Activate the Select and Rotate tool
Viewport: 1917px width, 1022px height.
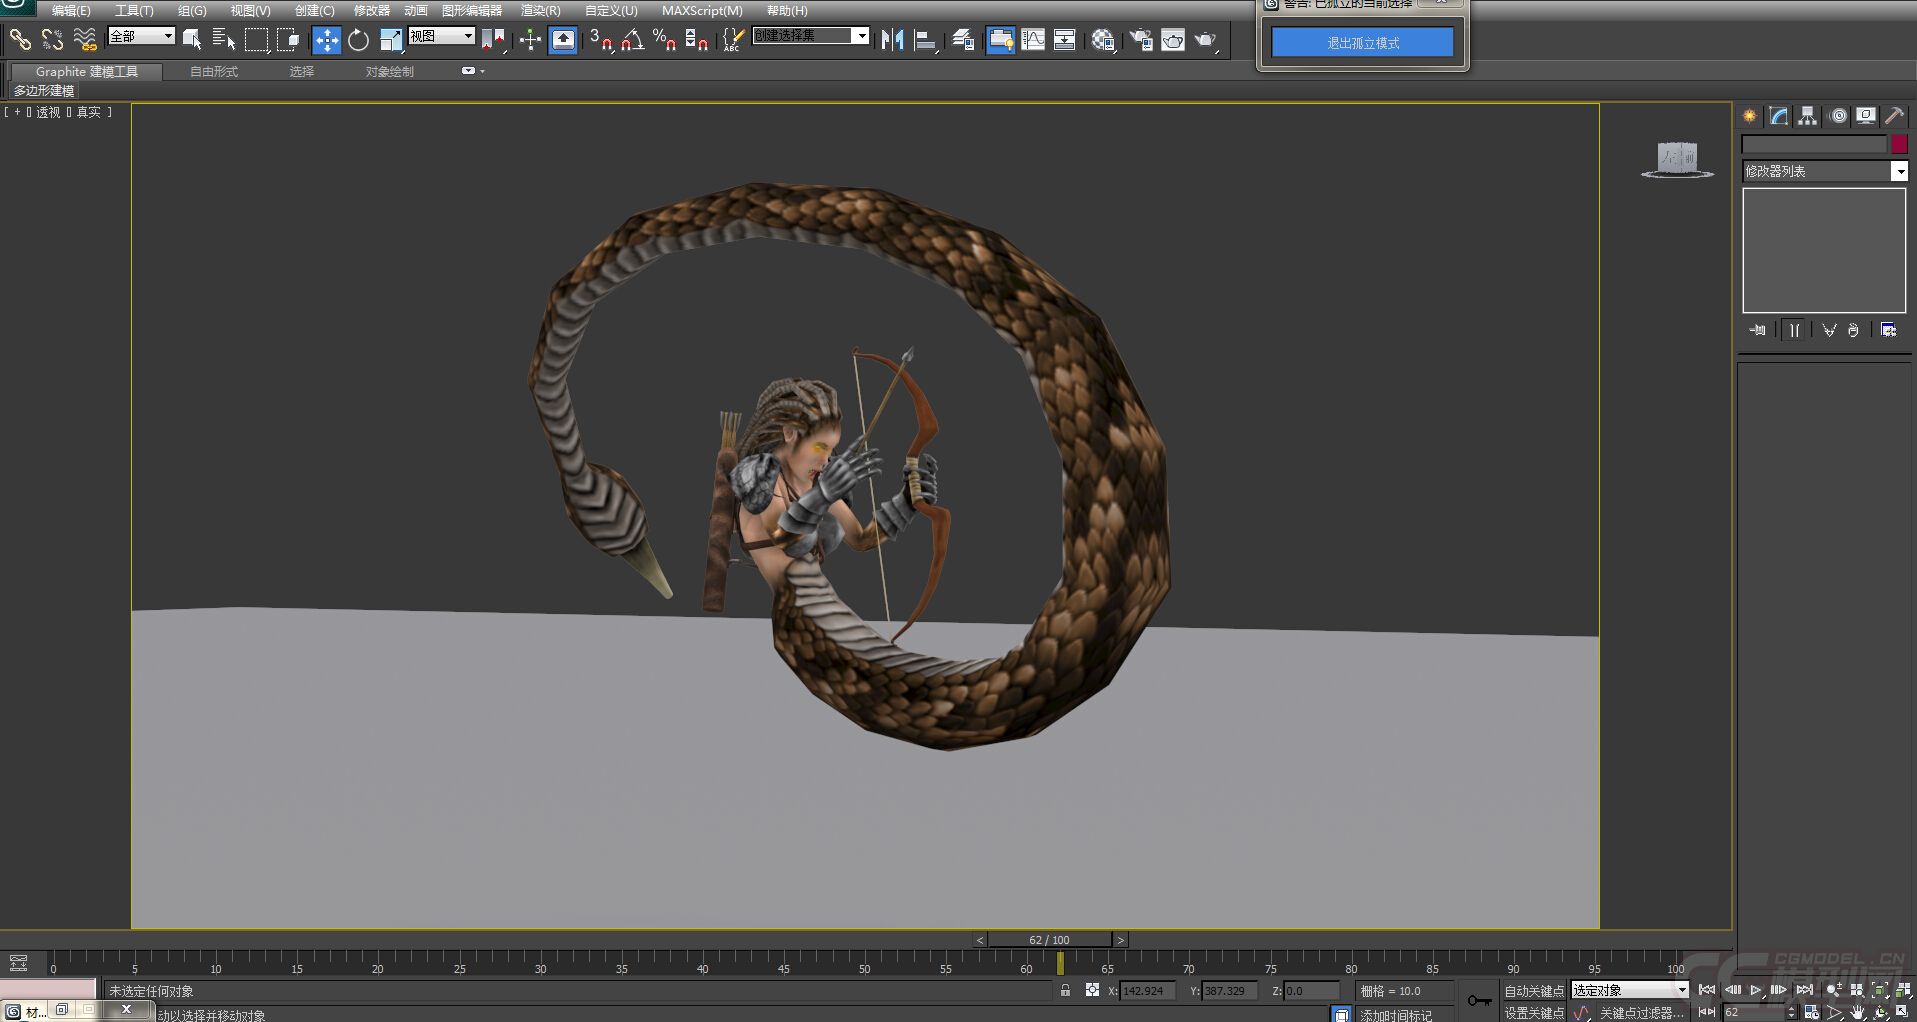358,40
